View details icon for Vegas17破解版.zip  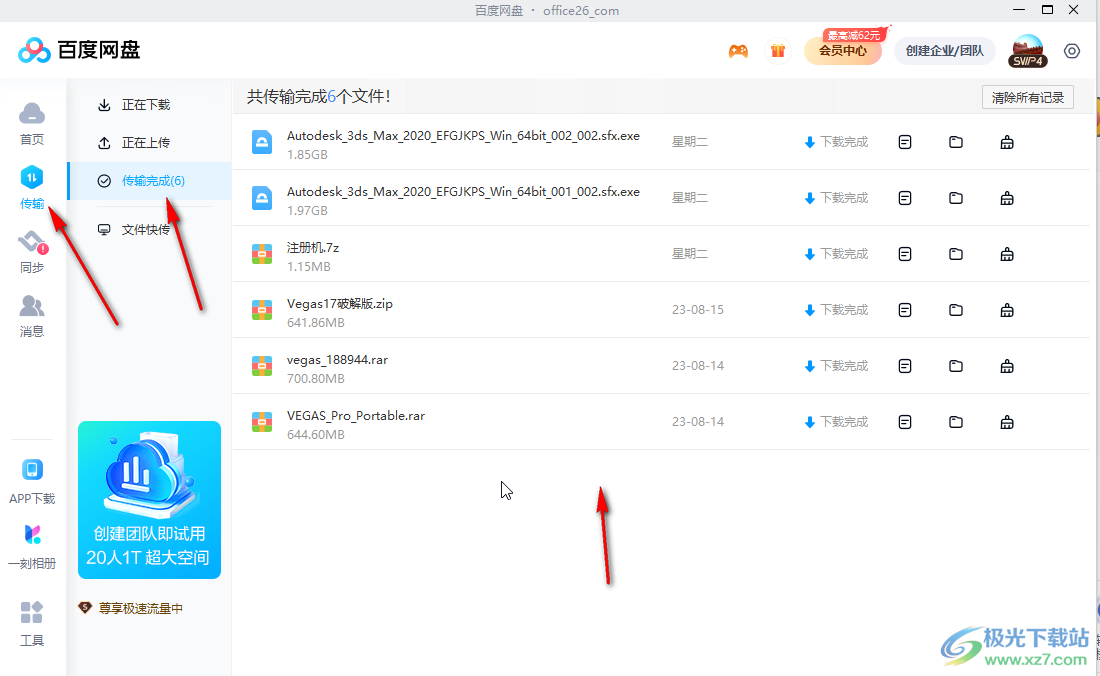coord(905,309)
